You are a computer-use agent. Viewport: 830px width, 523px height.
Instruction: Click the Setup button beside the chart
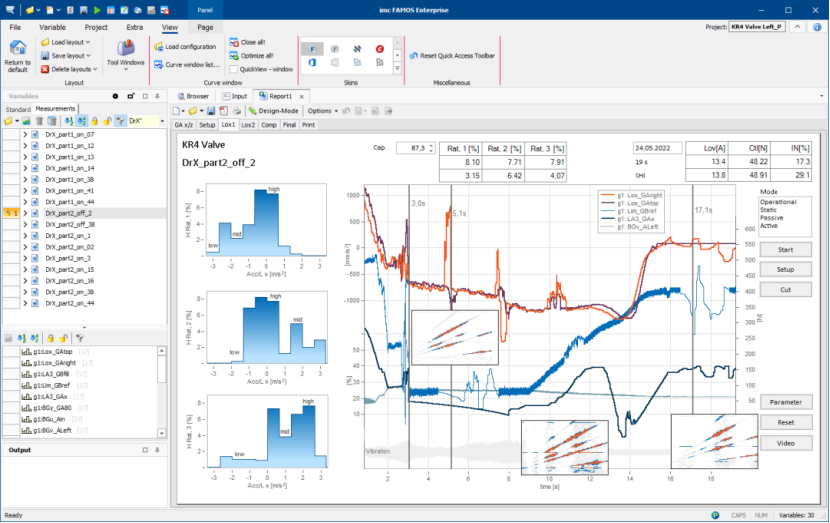coord(786,269)
